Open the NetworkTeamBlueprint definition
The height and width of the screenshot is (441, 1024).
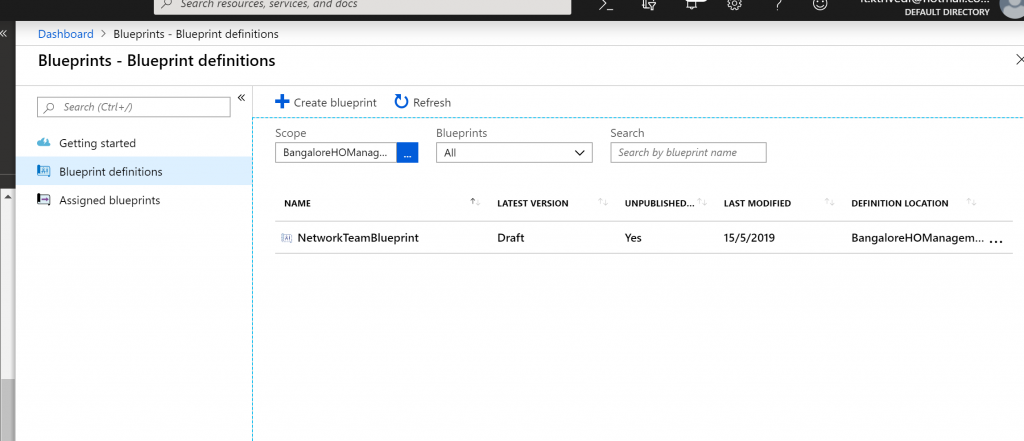(x=358, y=238)
